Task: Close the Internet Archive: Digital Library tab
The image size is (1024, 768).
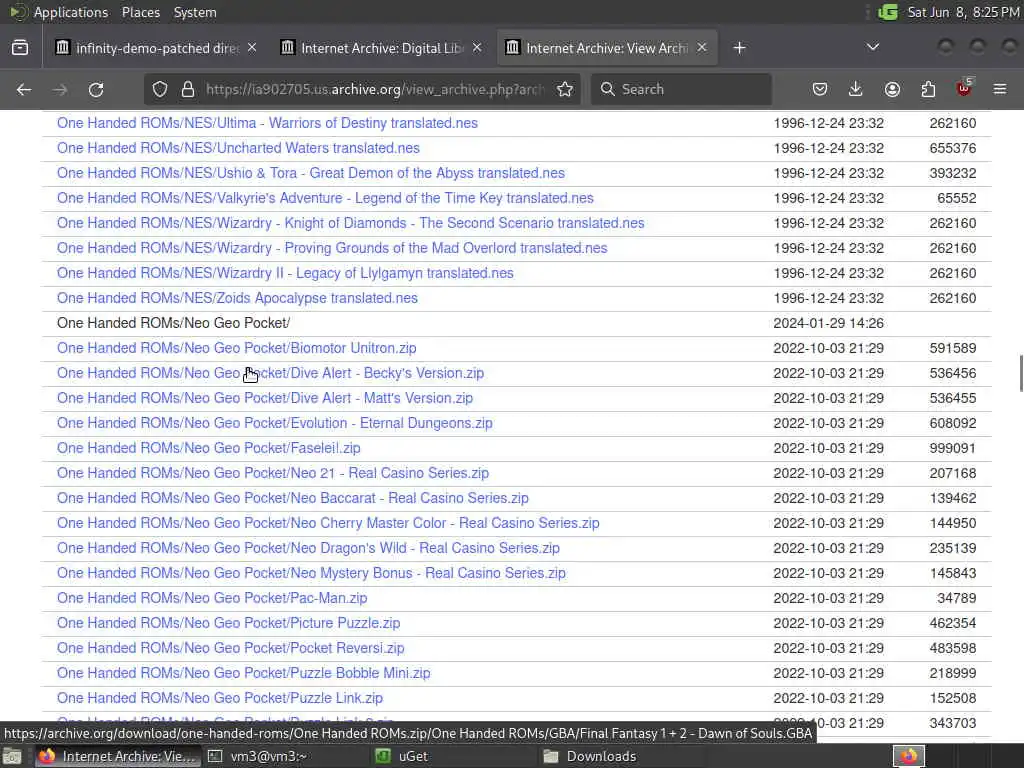Action: coord(477,48)
